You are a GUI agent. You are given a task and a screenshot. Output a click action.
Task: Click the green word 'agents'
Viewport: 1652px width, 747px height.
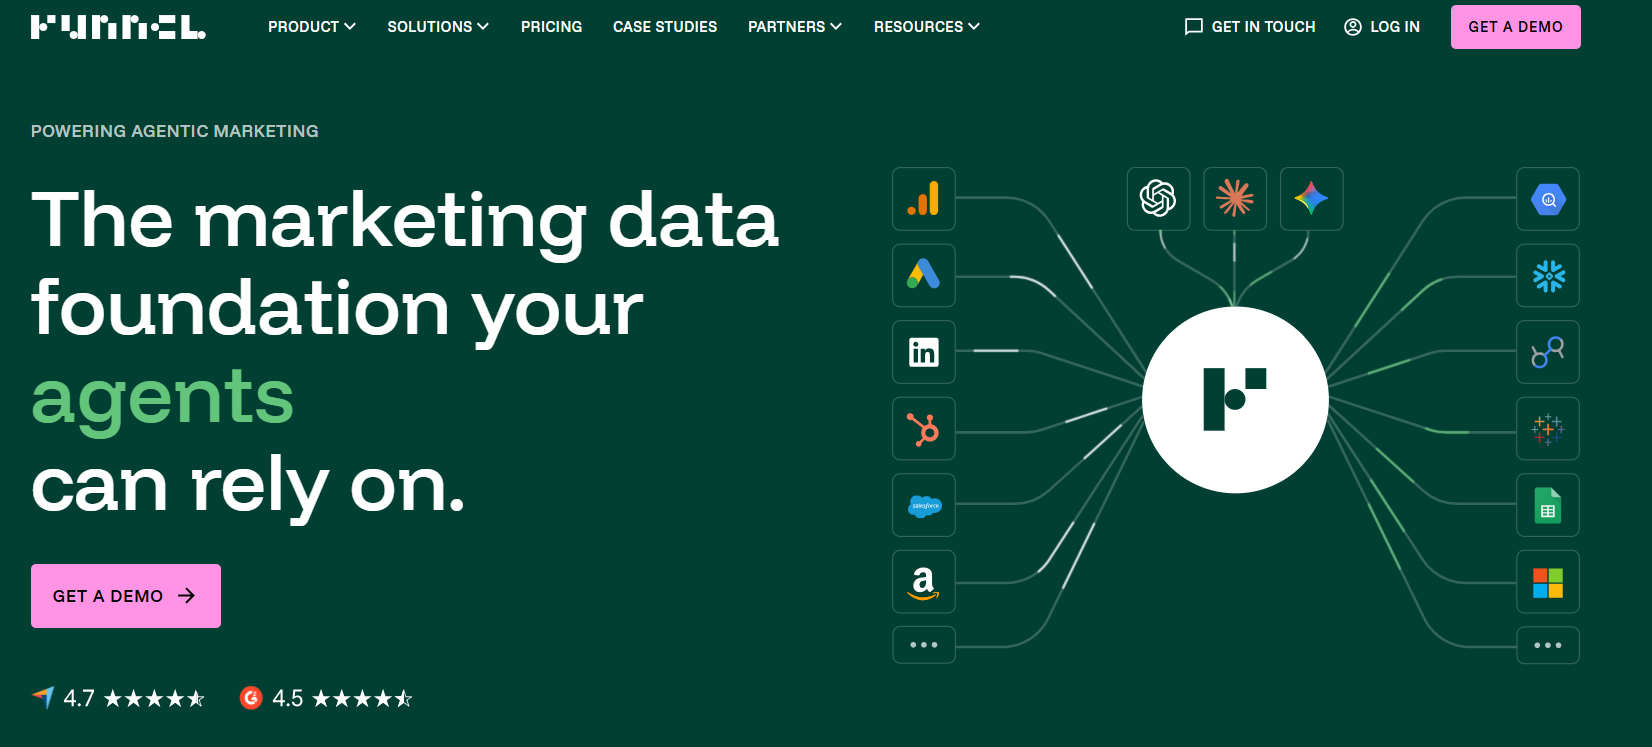click(163, 400)
